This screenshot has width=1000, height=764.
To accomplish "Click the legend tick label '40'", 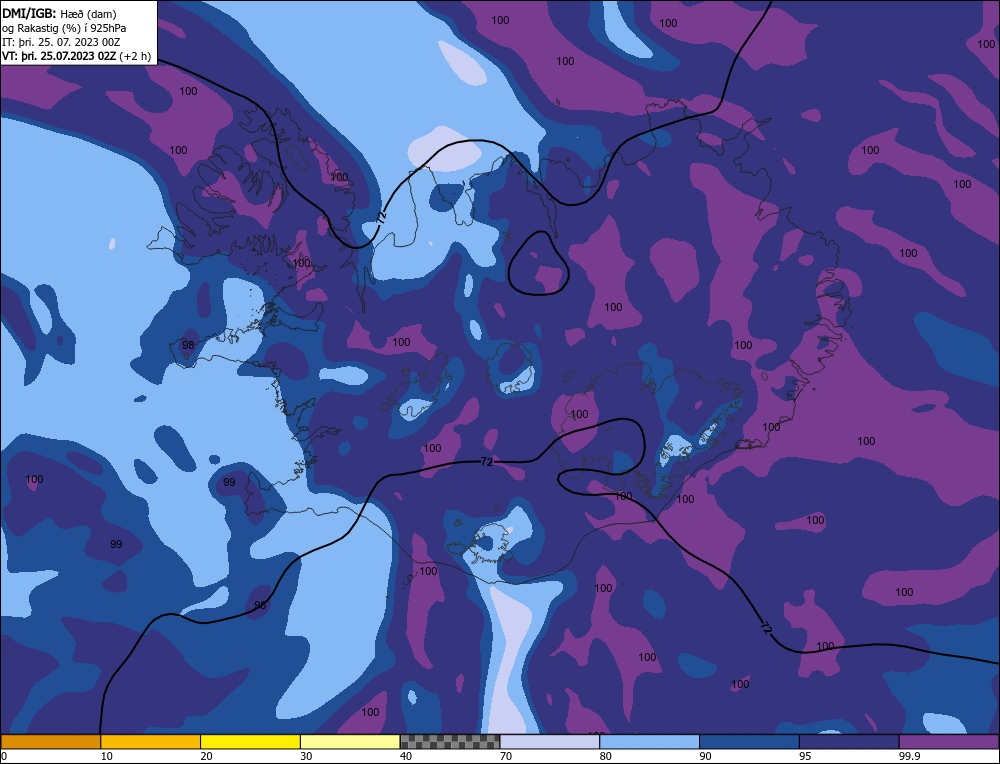I will [406, 756].
